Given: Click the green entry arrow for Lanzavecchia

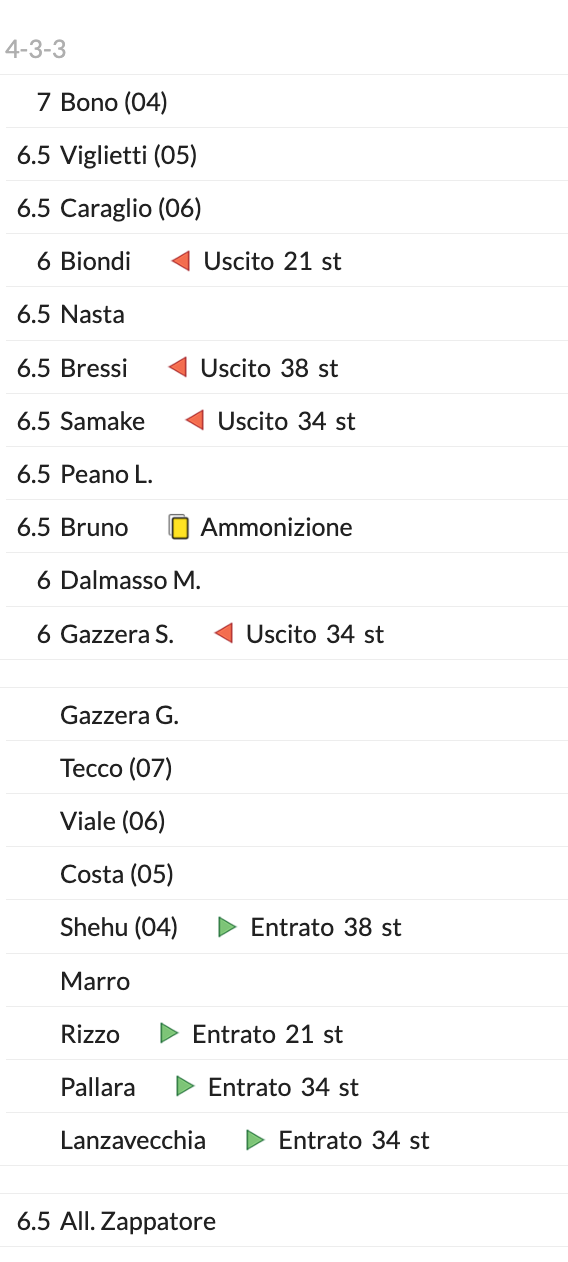Looking at the screenshot, I should click(256, 1139).
